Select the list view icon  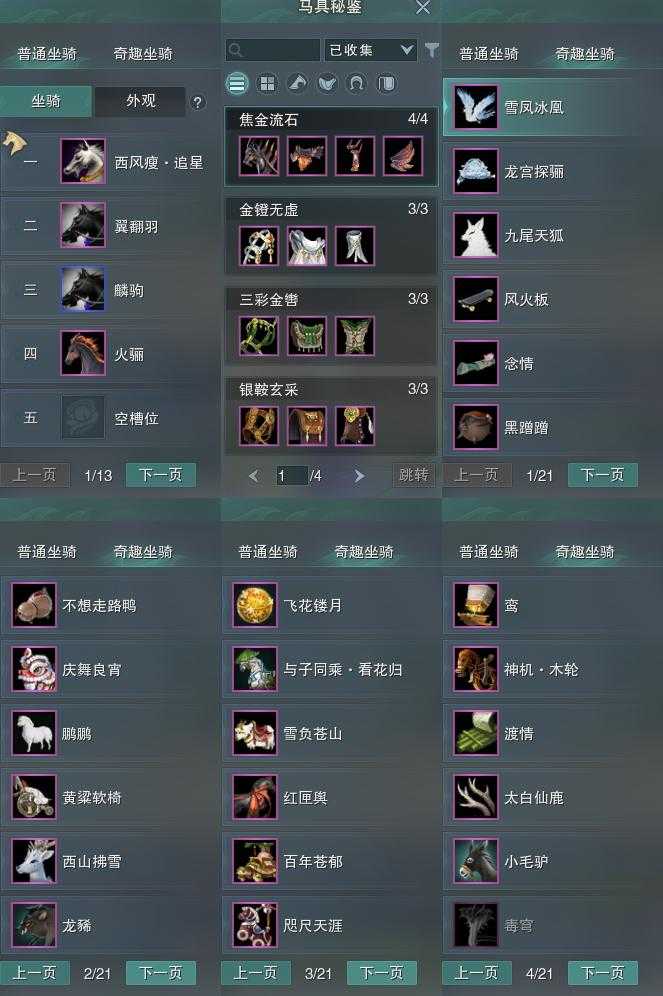tap(238, 83)
